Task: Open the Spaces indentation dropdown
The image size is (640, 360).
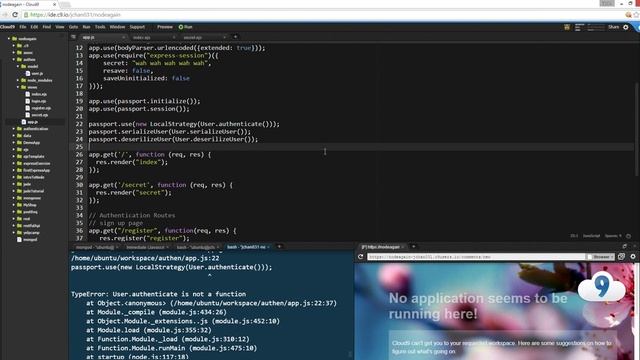Action: click(613, 236)
